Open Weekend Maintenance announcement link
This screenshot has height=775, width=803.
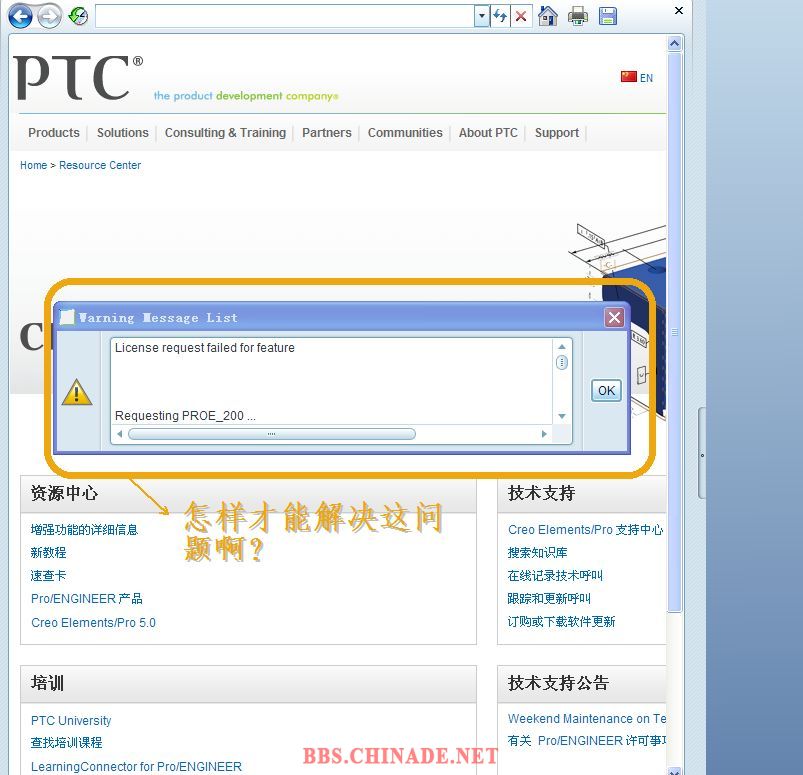587,719
